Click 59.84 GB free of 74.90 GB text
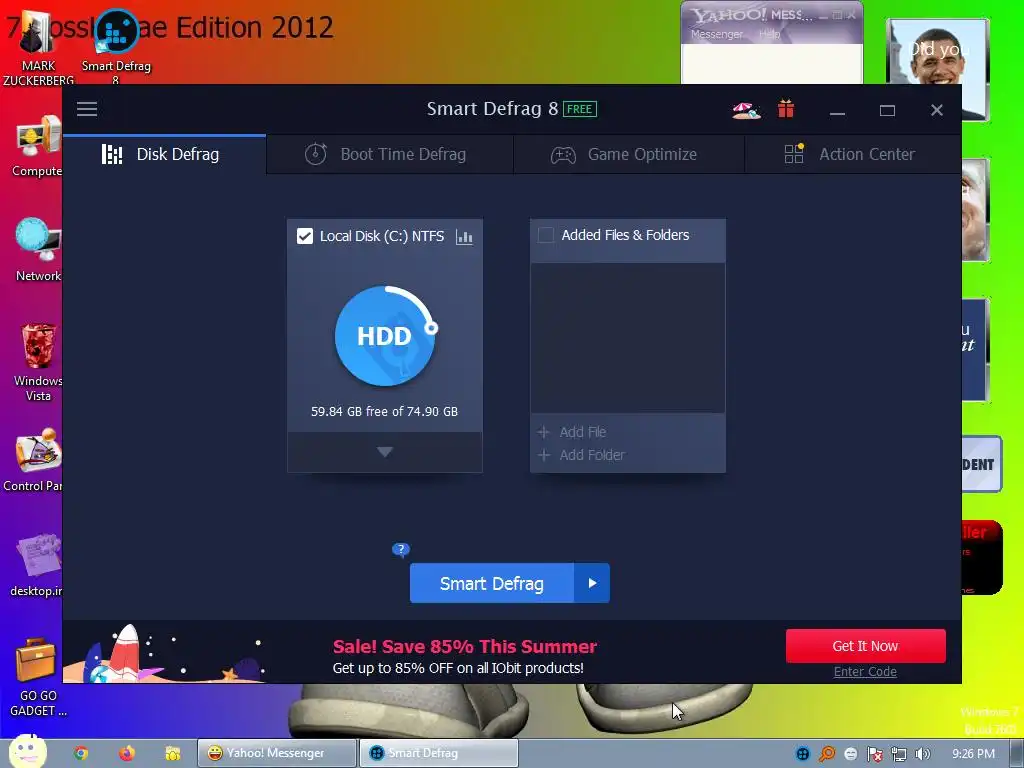1024x768 pixels. point(384,411)
